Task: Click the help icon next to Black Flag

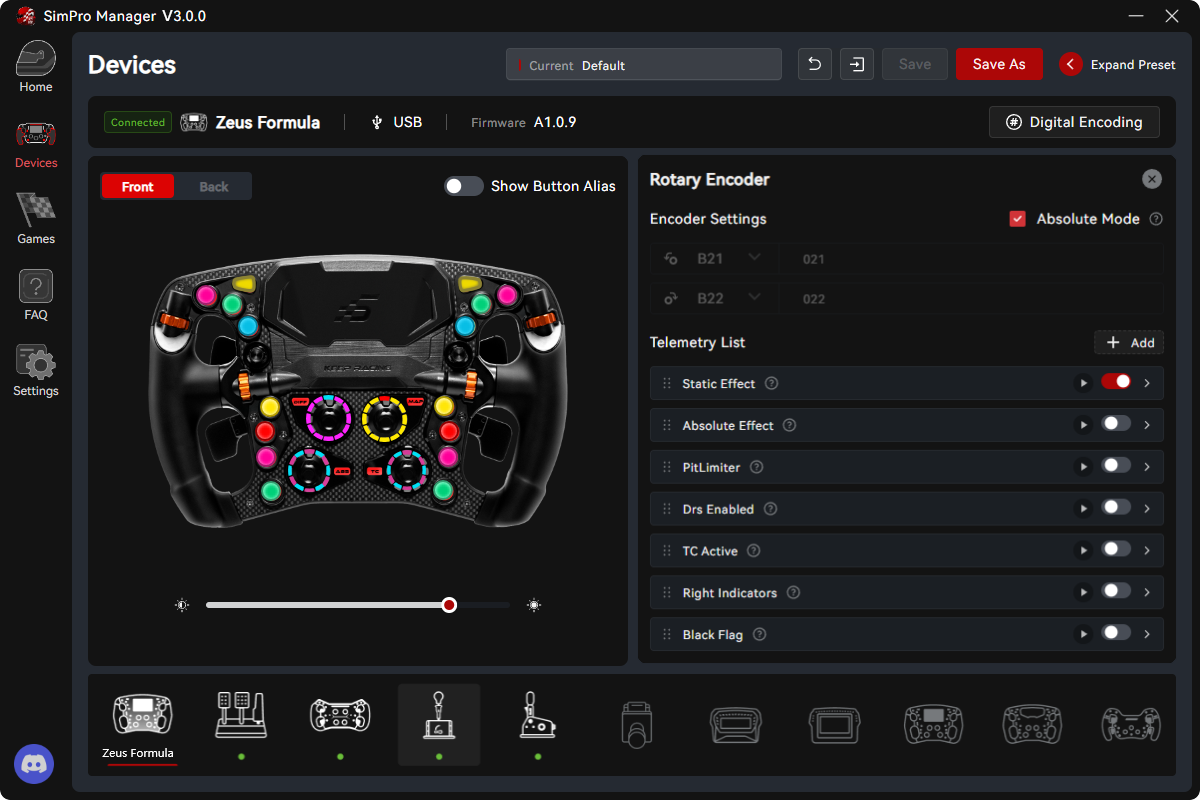Action: (x=760, y=635)
